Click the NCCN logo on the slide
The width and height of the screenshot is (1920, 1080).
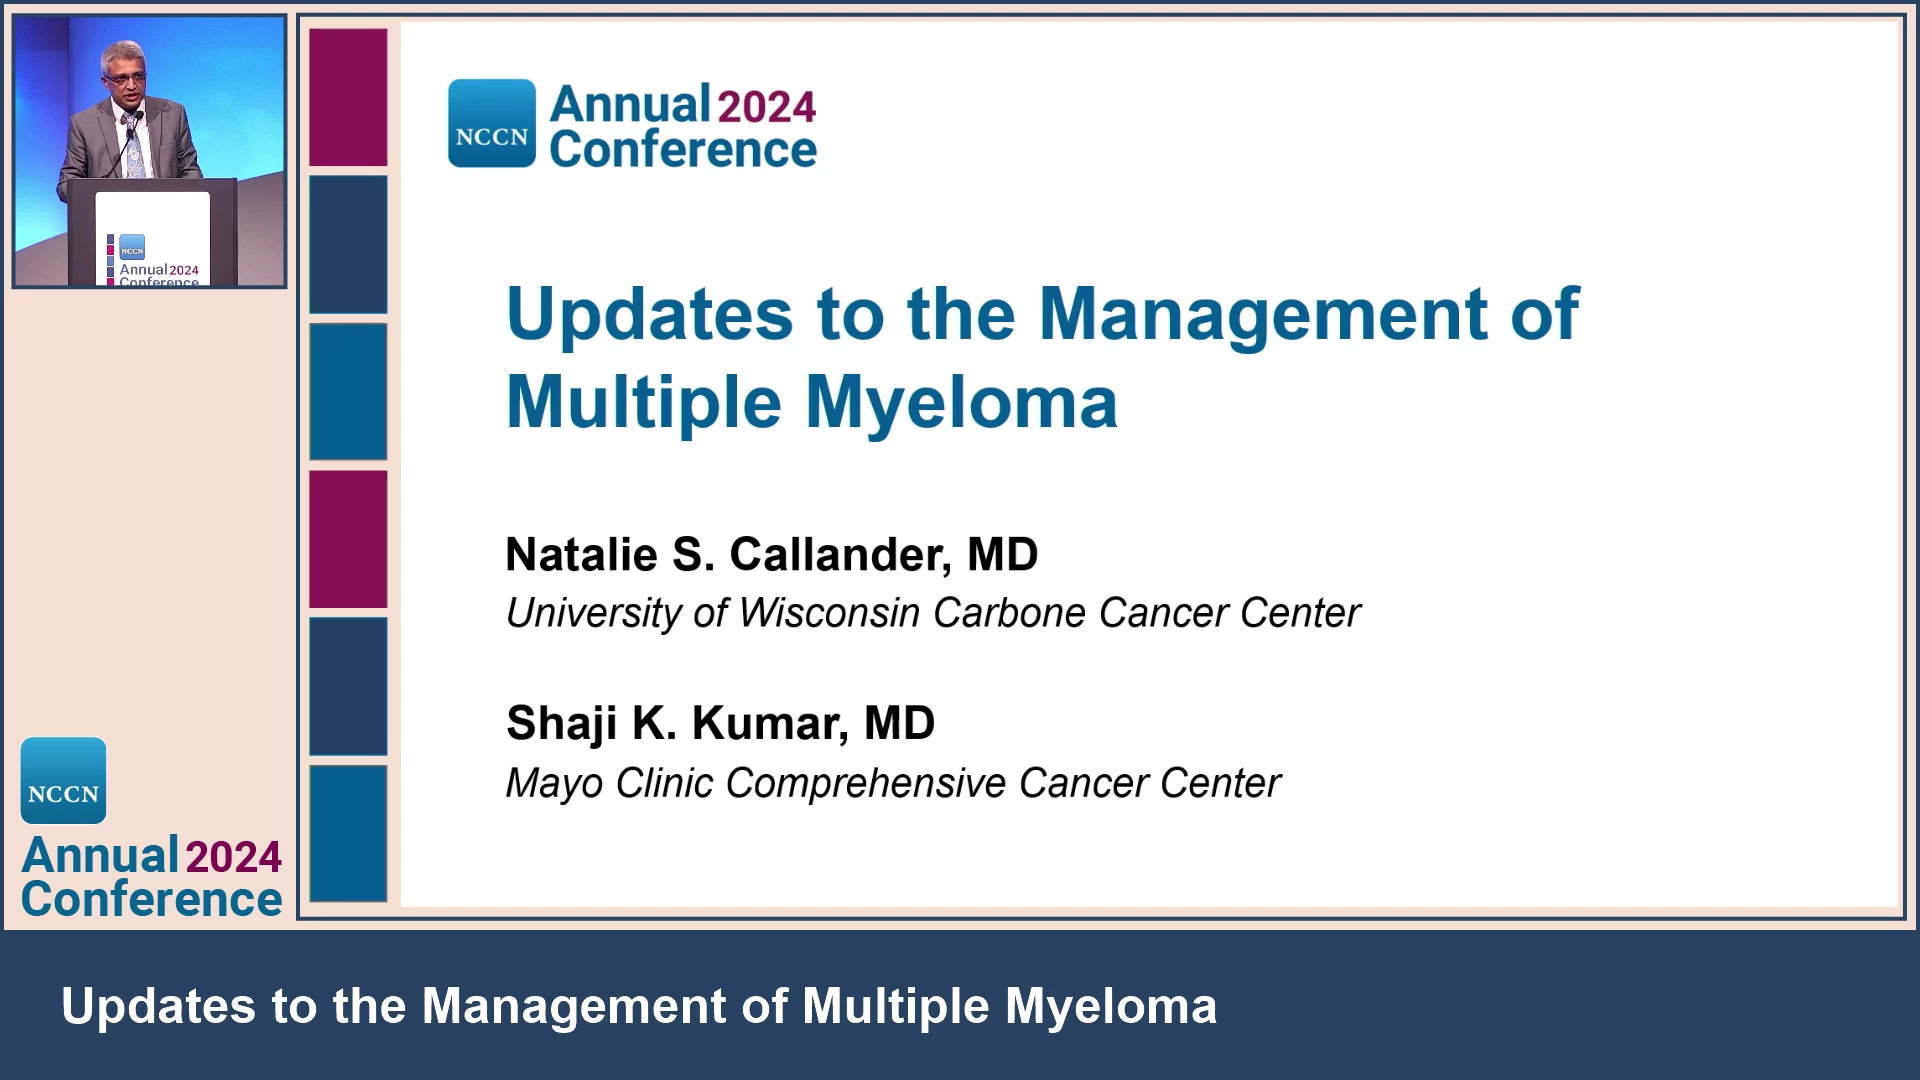click(x=491, y=123)
